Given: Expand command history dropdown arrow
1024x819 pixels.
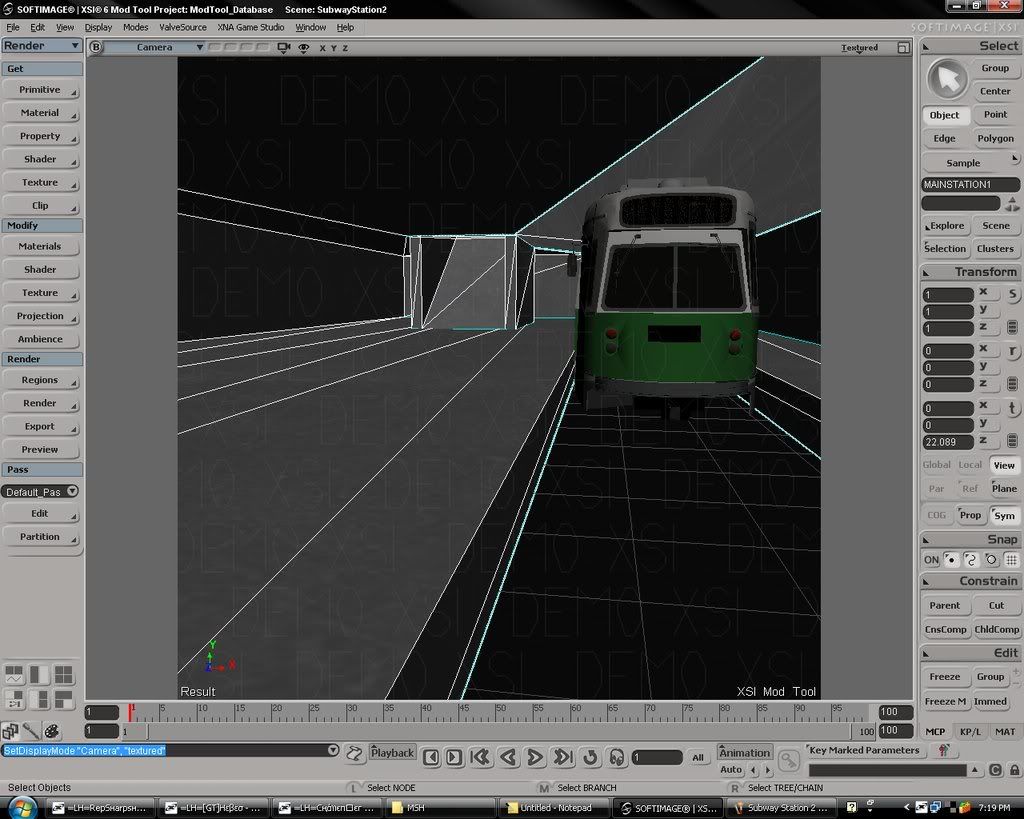Looking at the screenshot, I should click(x=333, y=750).
